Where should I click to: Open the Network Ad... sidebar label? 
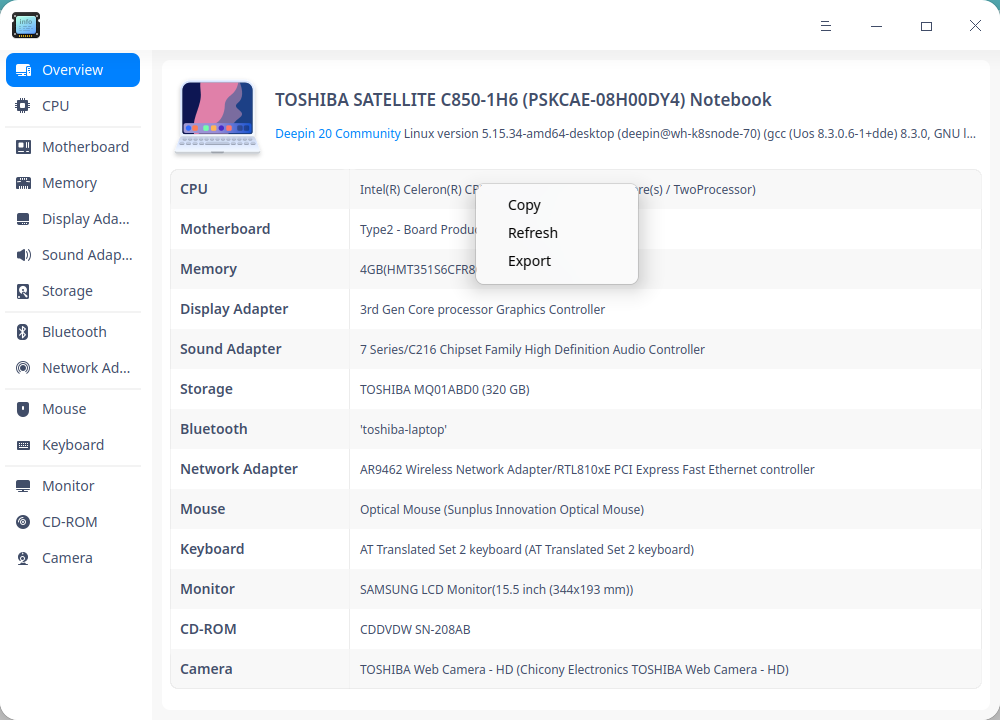(86, 368)
